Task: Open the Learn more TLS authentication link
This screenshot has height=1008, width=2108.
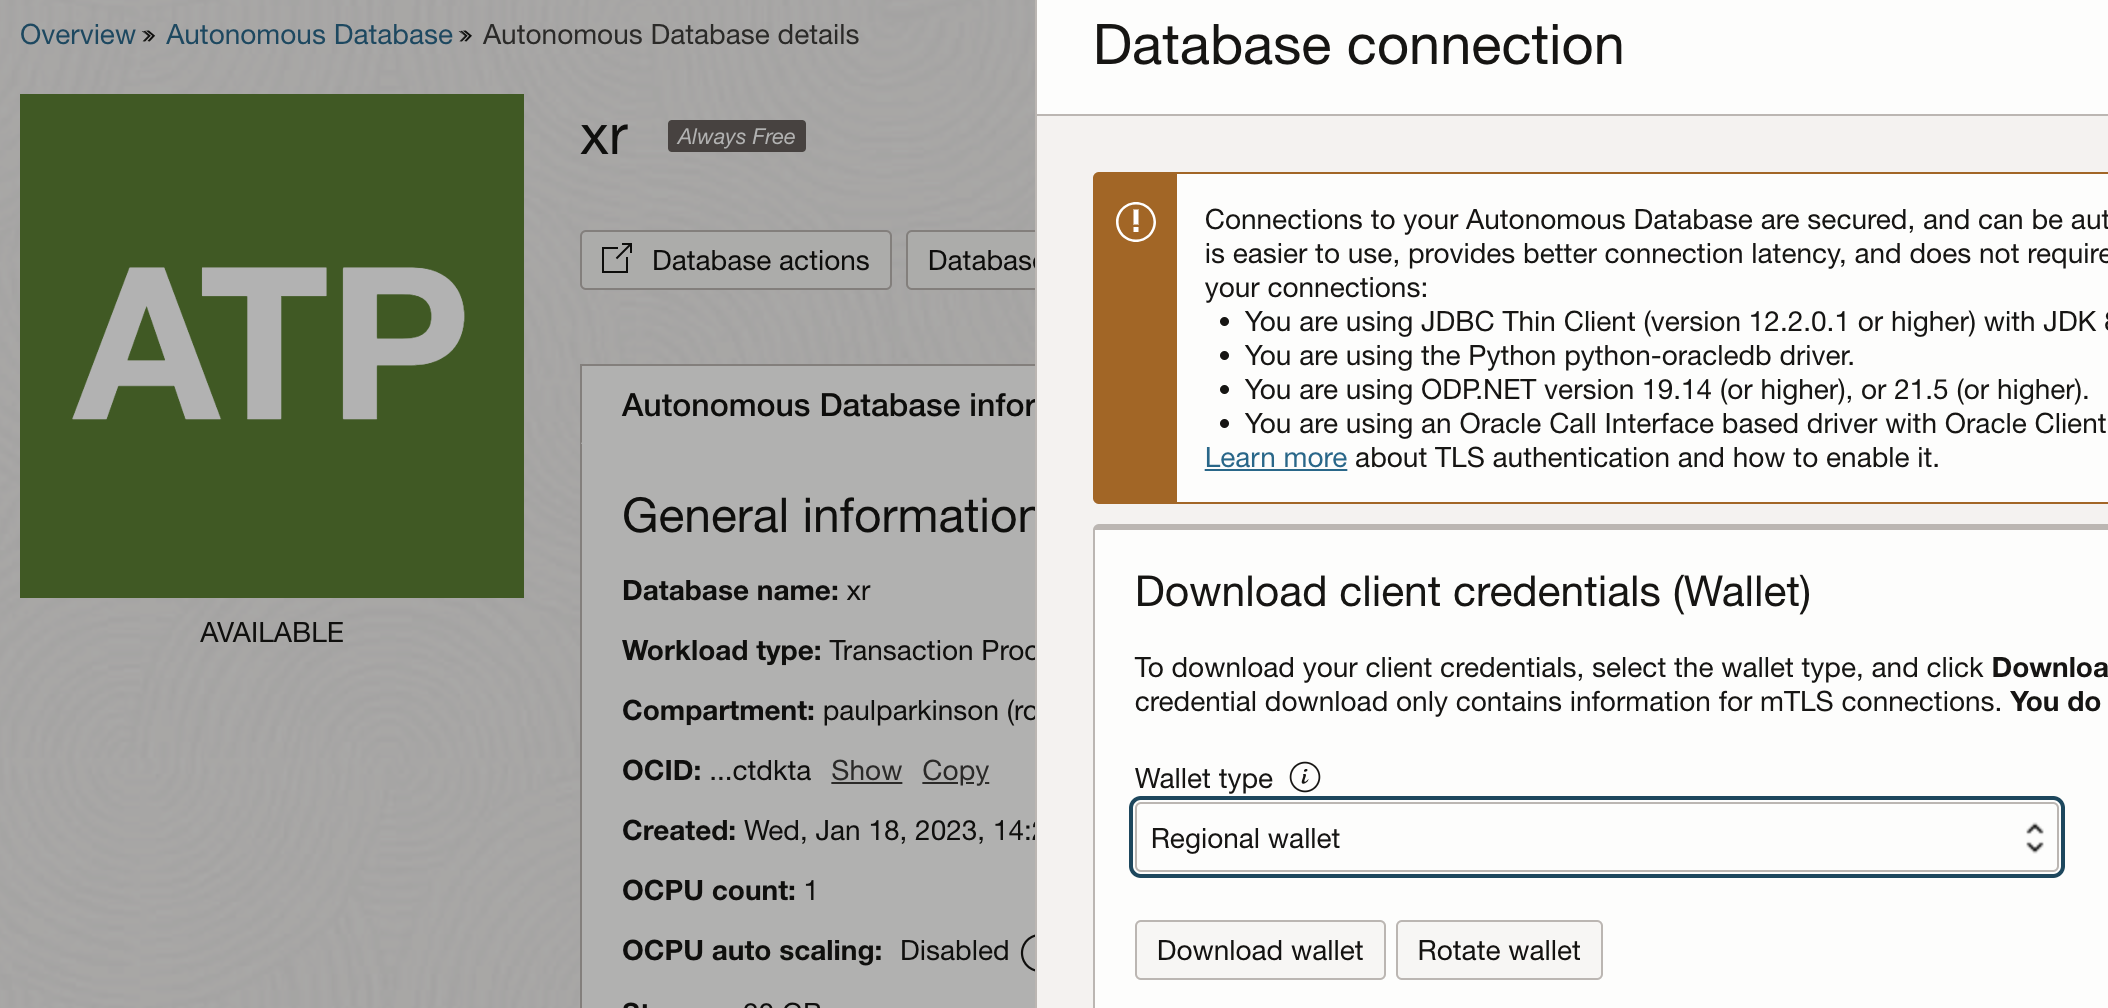Action: [x=1275, y=457]
